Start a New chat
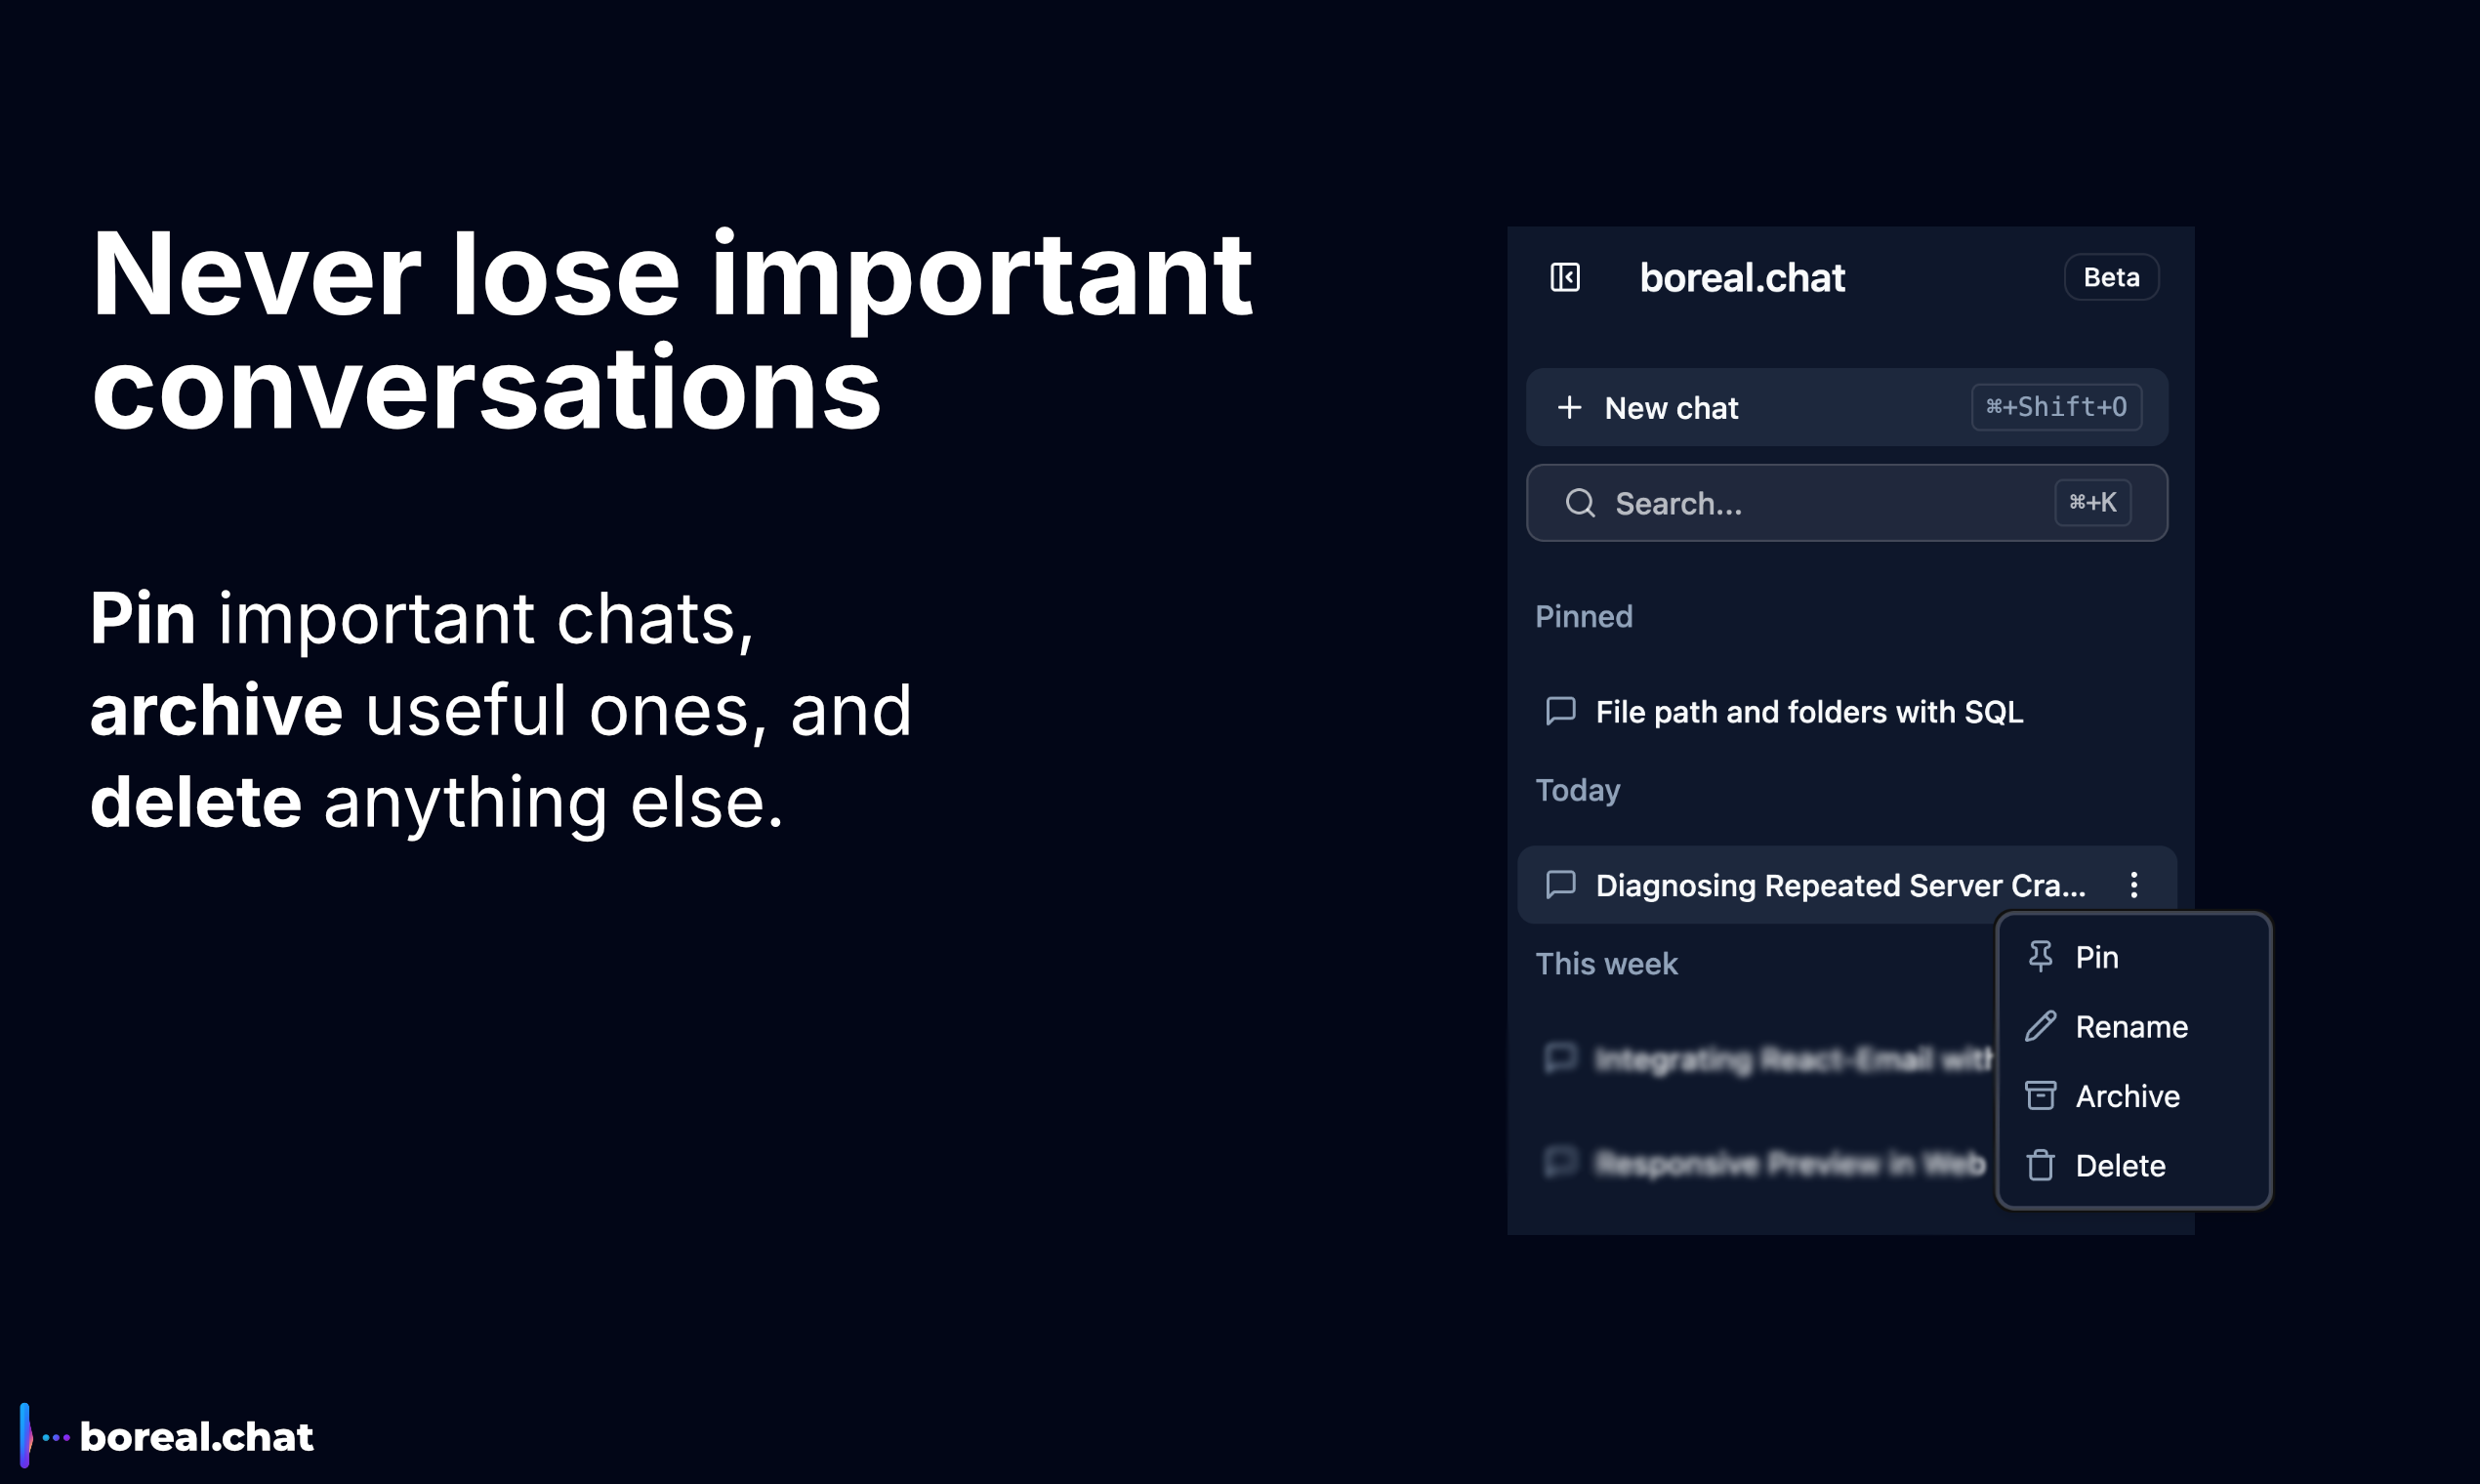The image size is (2480, 1484). (1671, 408)
